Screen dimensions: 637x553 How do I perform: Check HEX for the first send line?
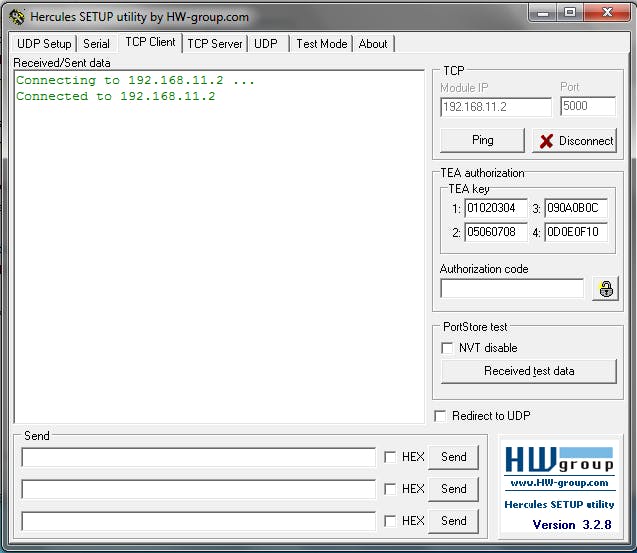(390, 457)
